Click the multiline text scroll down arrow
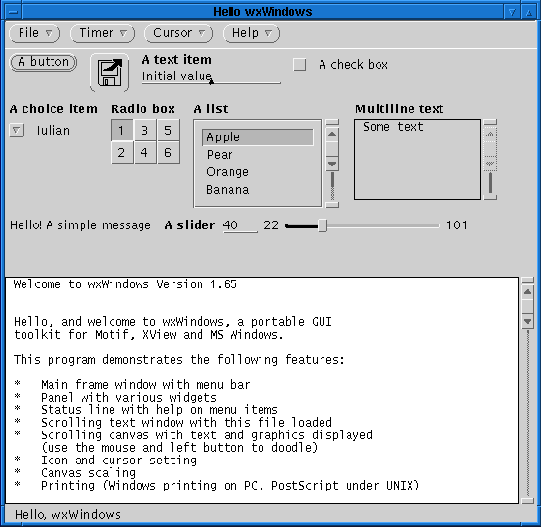The width and height of the screenshot is (541, 529). point(490,164)
